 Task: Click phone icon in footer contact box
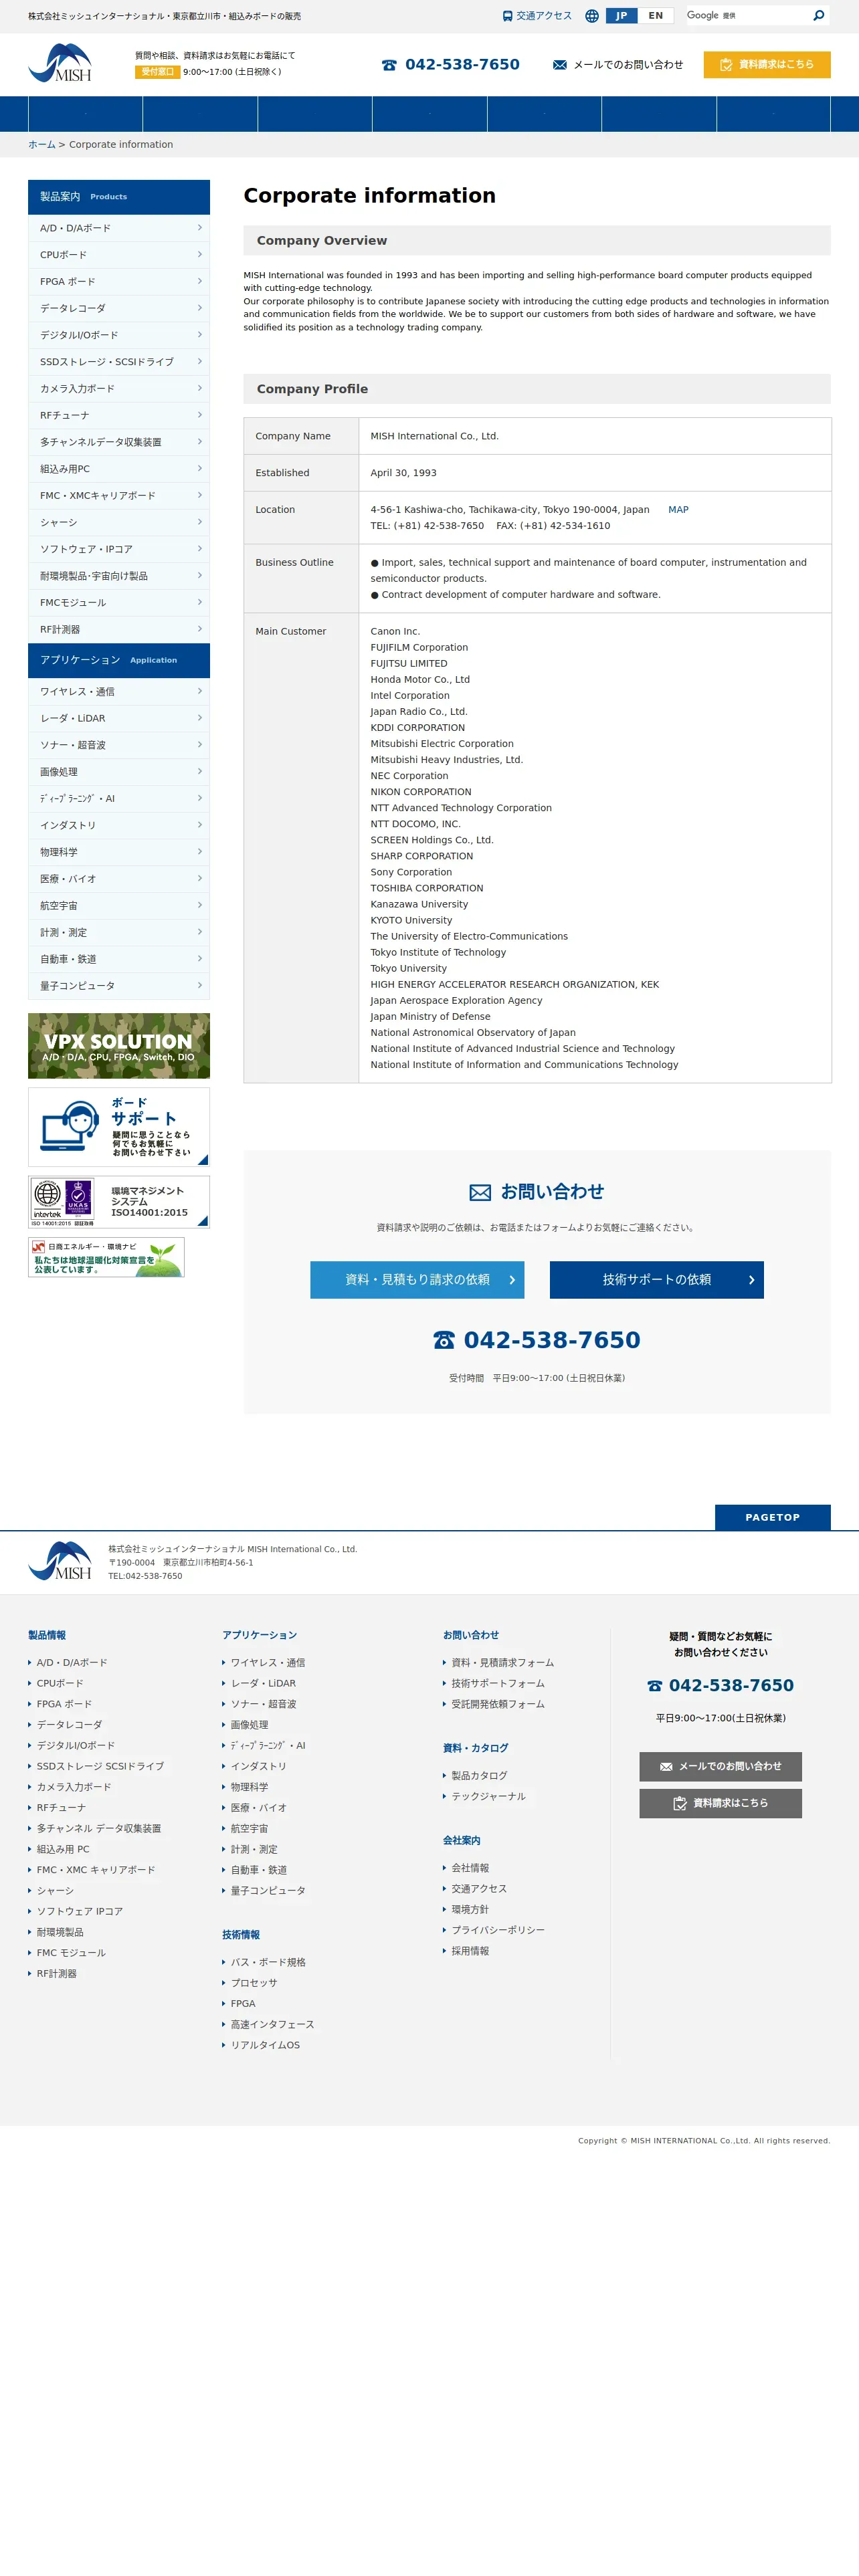[x=655, y=1686]
